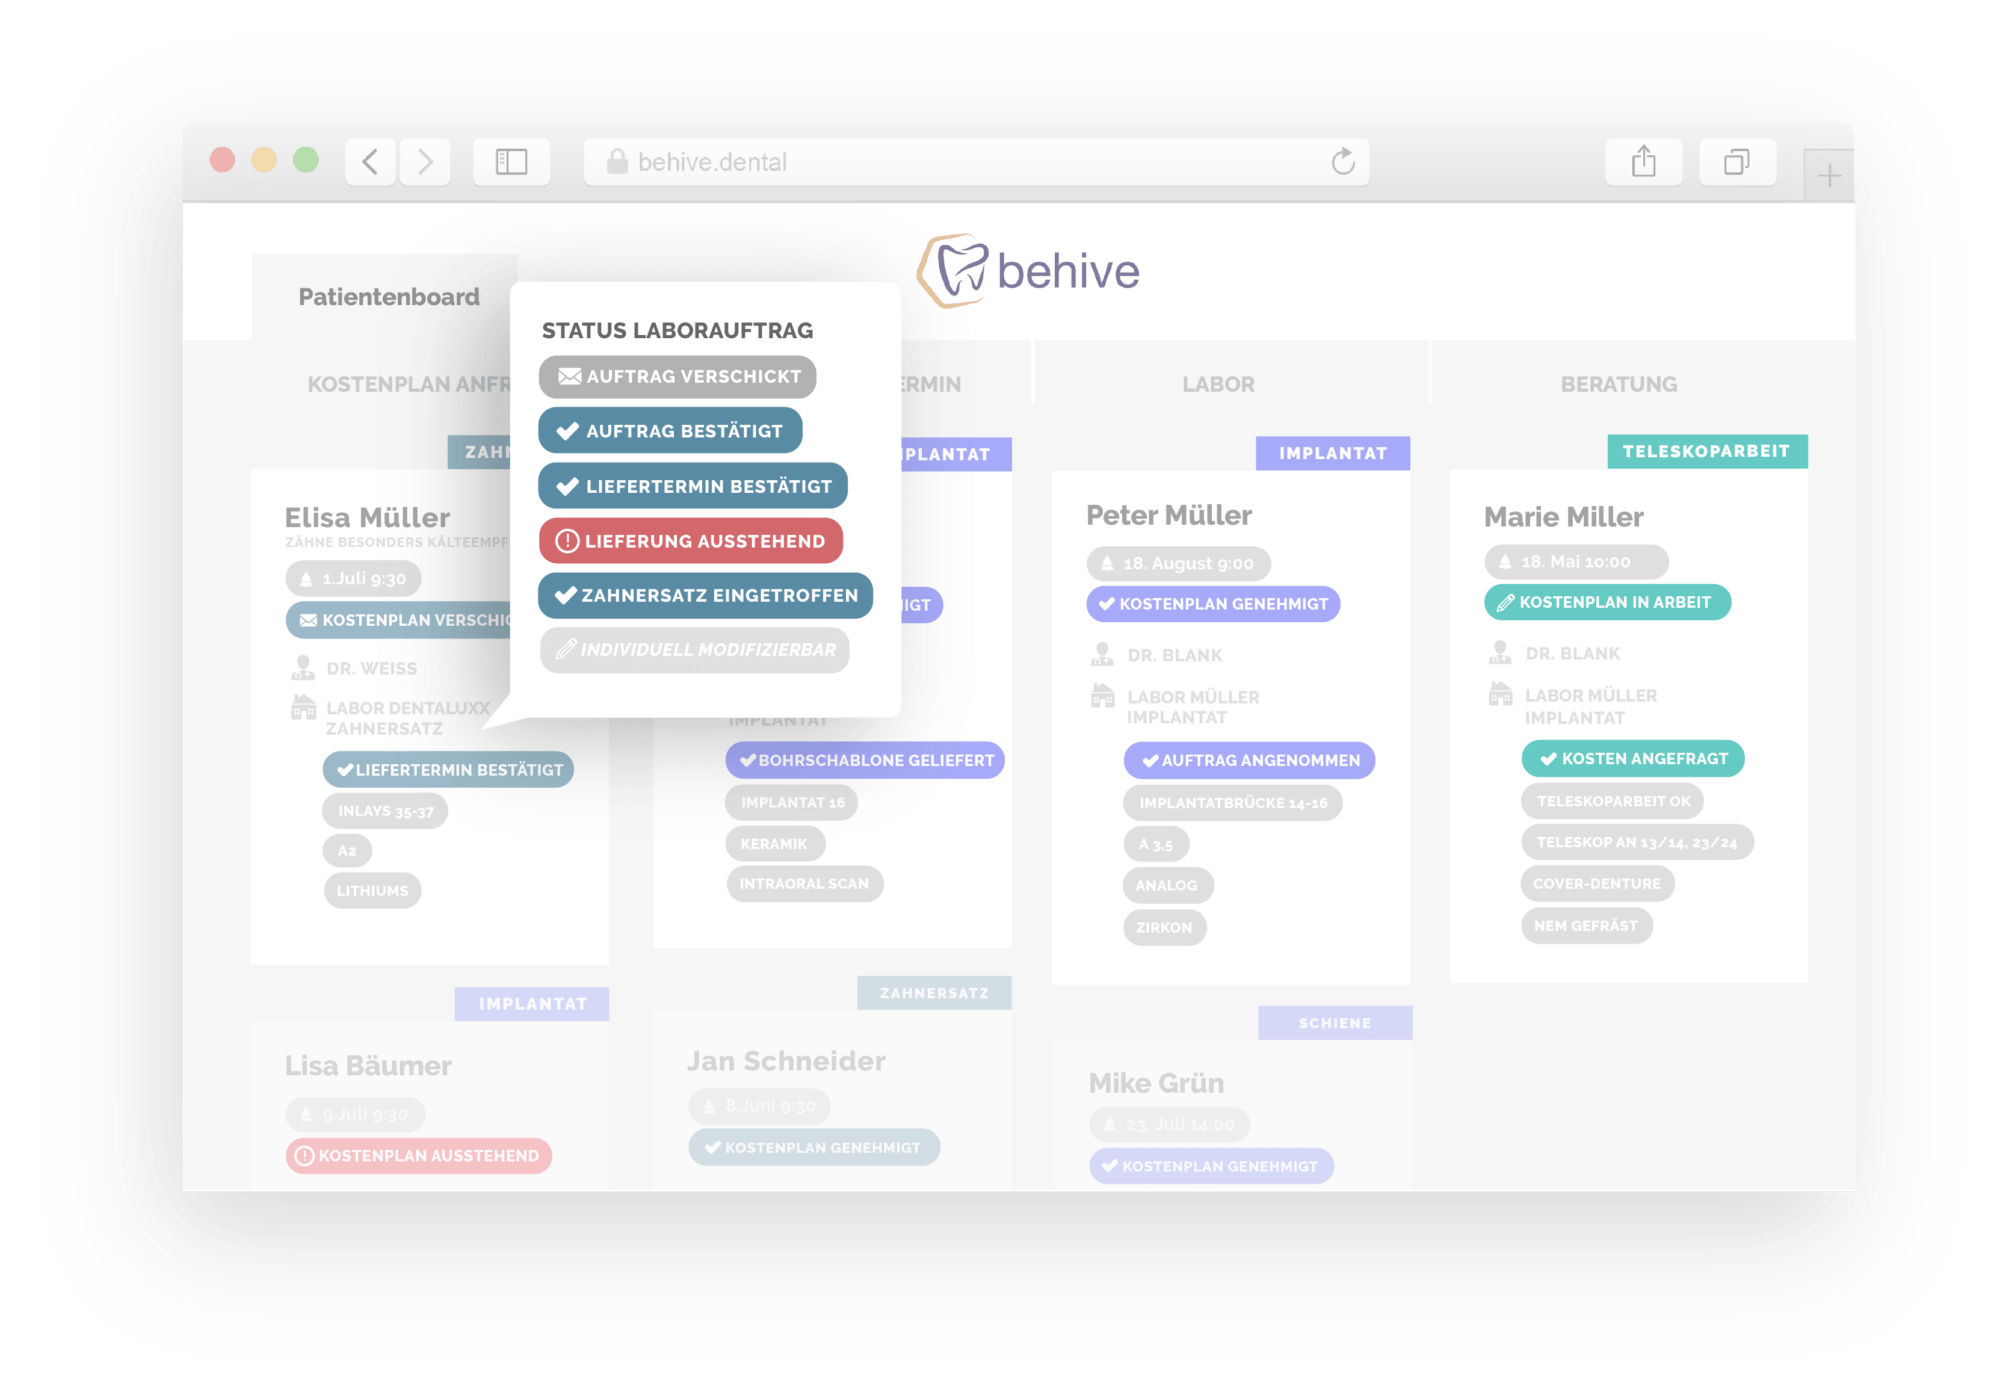Go back with the browser back arrow
Screen dimensions: 2000x1396
[370, 161]
